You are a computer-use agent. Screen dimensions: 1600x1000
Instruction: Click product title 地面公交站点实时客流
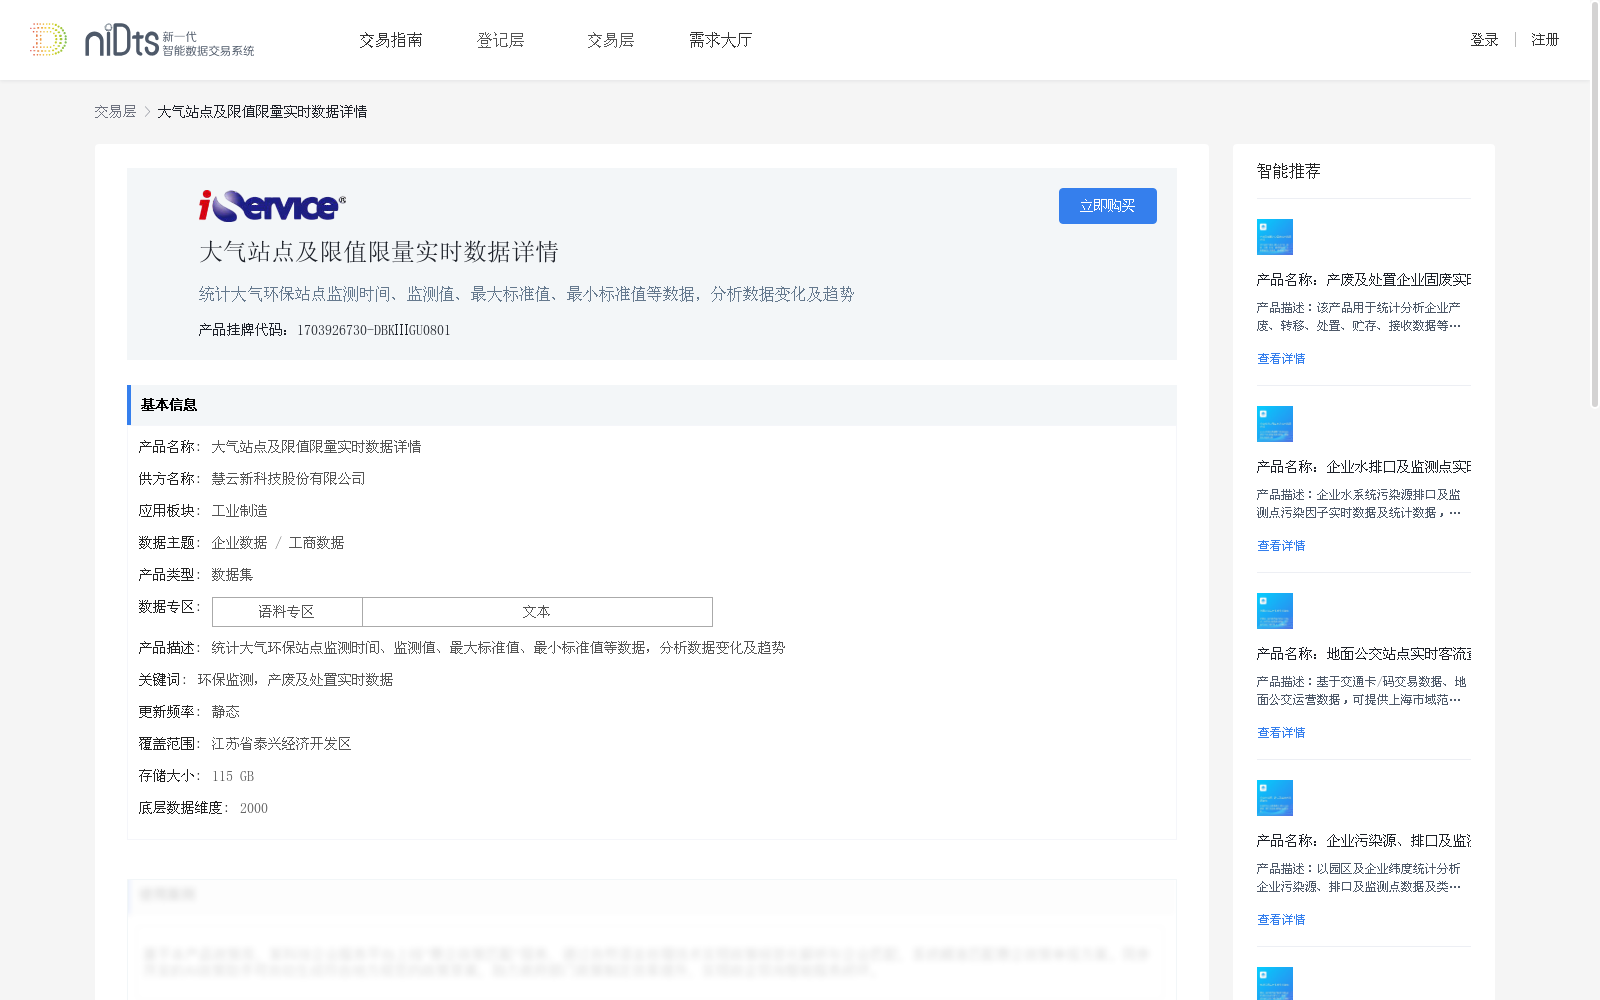point(1364,654)
